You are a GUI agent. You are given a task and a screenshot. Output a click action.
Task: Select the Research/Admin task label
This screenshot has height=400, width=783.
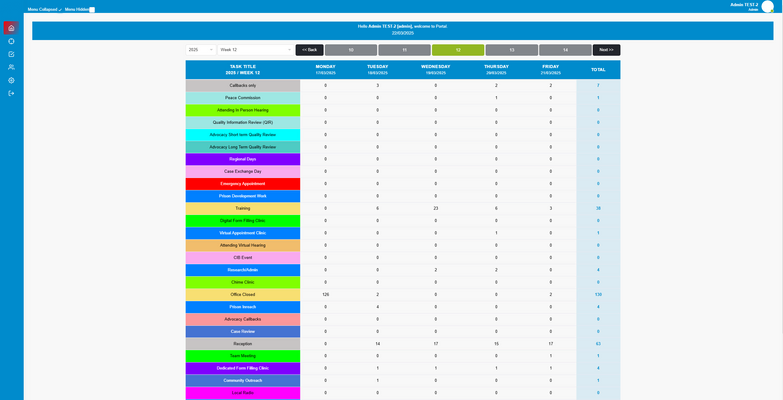(x=243, y=270)
